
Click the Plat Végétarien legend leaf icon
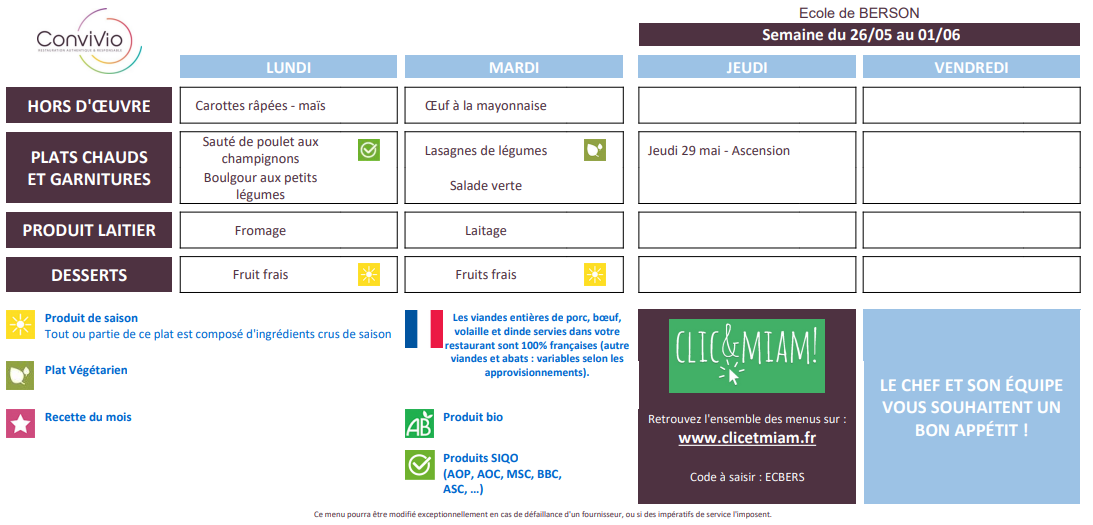click(20, 375)
